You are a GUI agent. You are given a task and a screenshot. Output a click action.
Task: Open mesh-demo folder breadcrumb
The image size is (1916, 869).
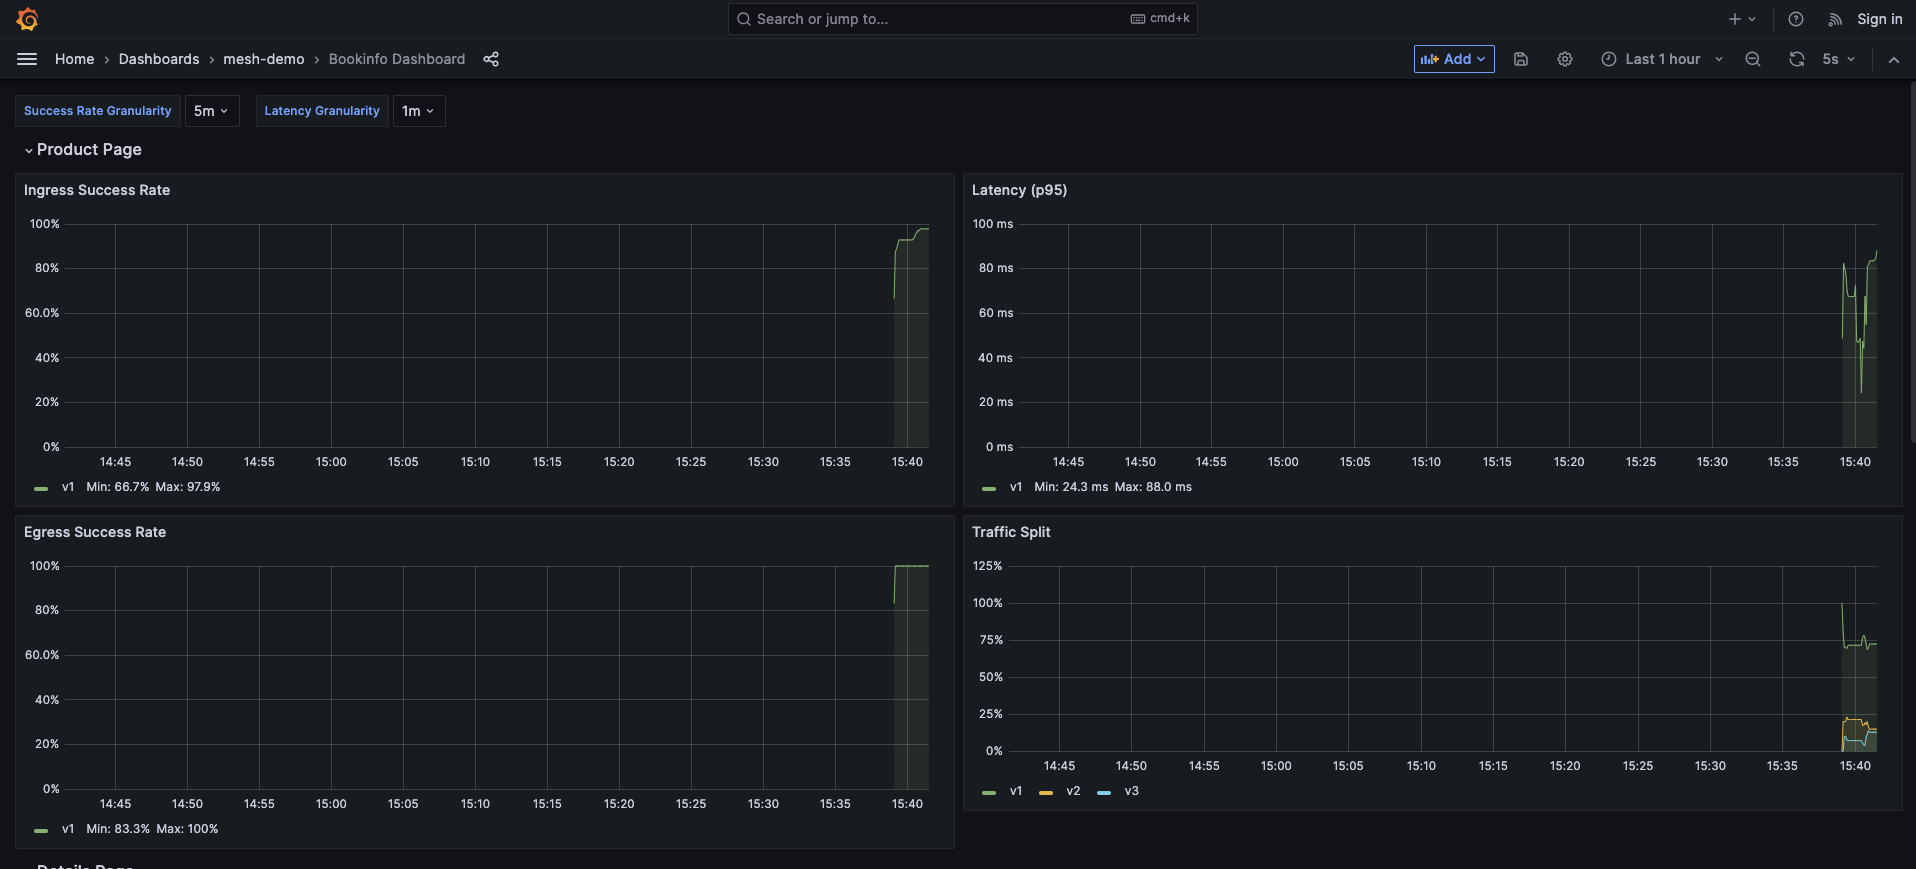coord(264,59)
